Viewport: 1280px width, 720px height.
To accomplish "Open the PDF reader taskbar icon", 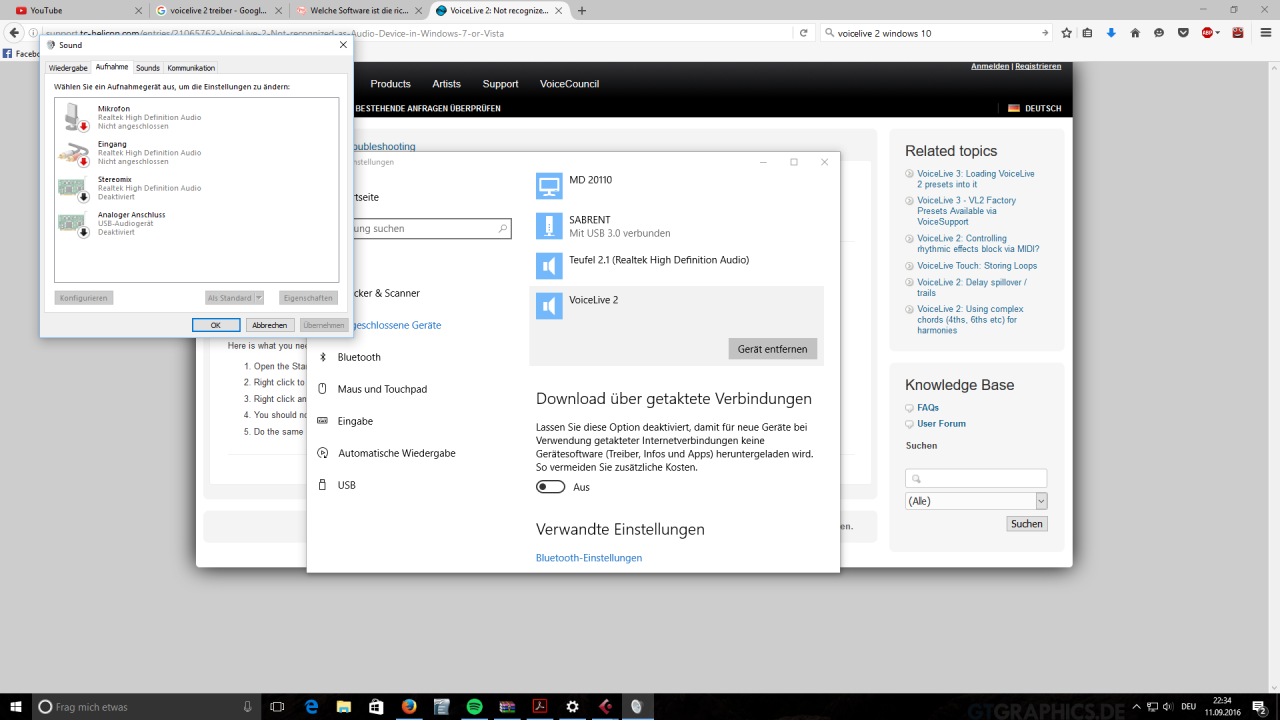I will coord(539,706).
